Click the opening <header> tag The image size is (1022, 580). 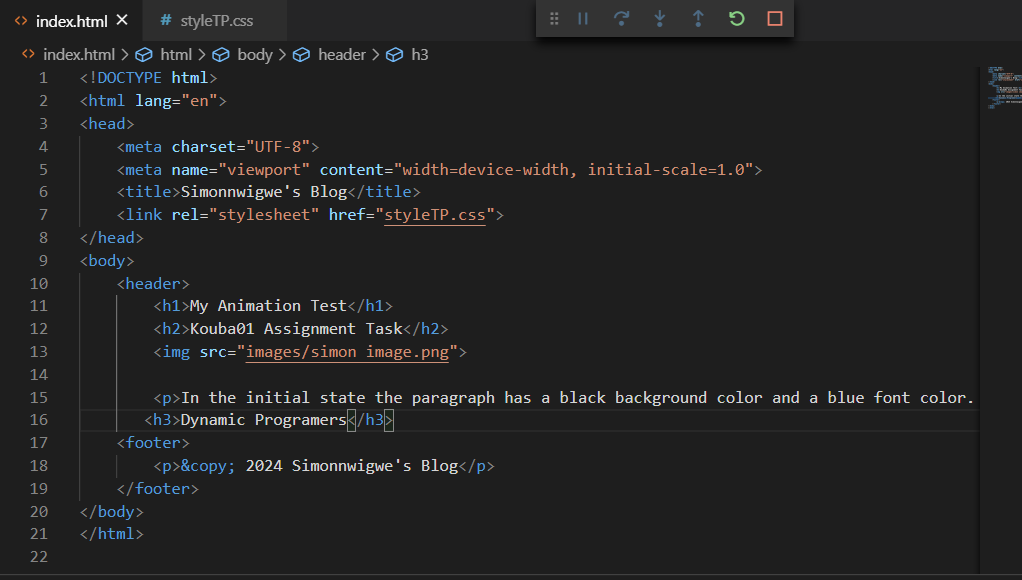[x=153, y=283]
